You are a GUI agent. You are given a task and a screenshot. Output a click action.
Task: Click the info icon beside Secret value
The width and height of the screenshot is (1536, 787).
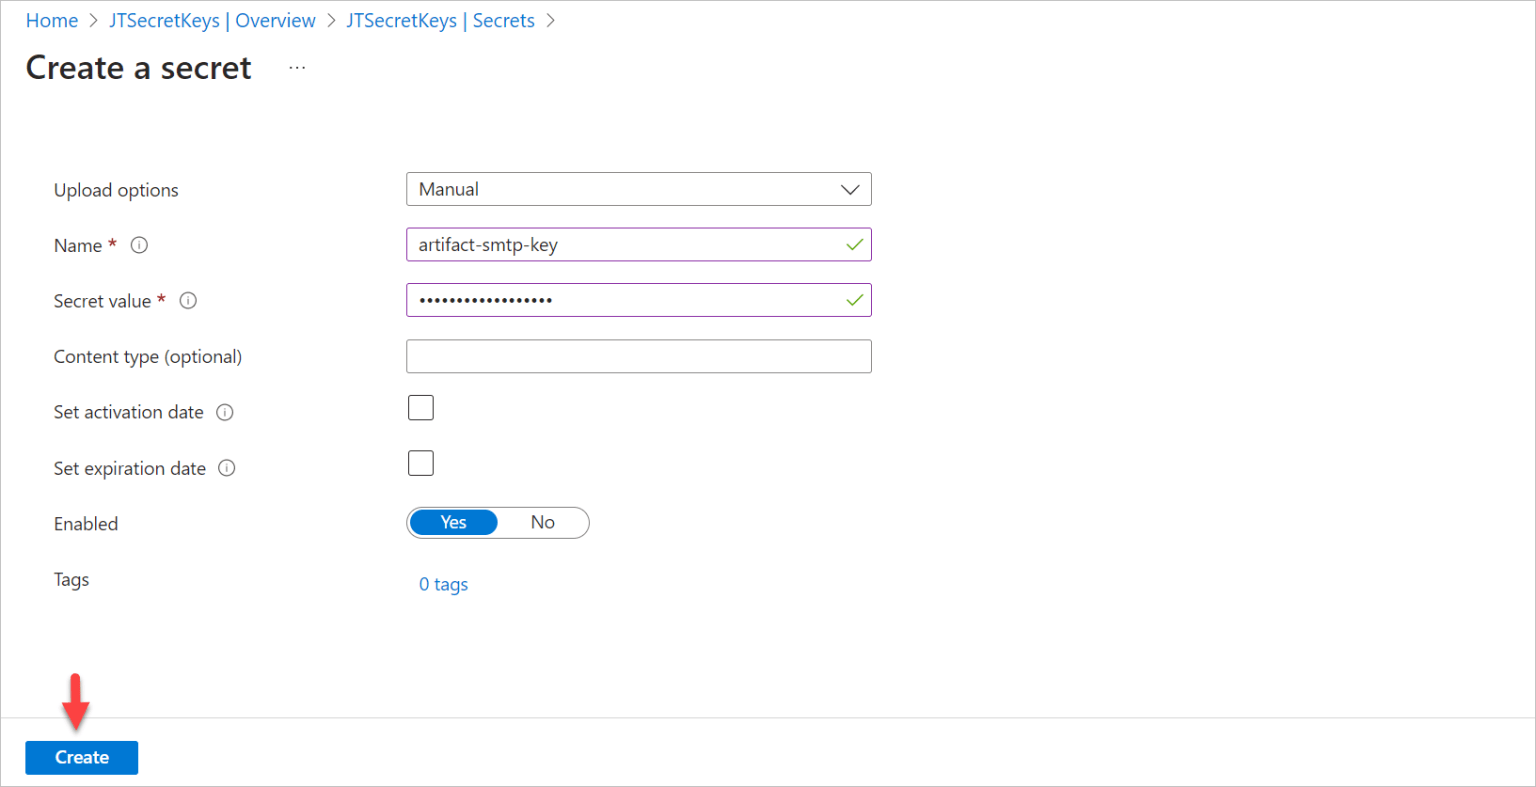[188, 300]
